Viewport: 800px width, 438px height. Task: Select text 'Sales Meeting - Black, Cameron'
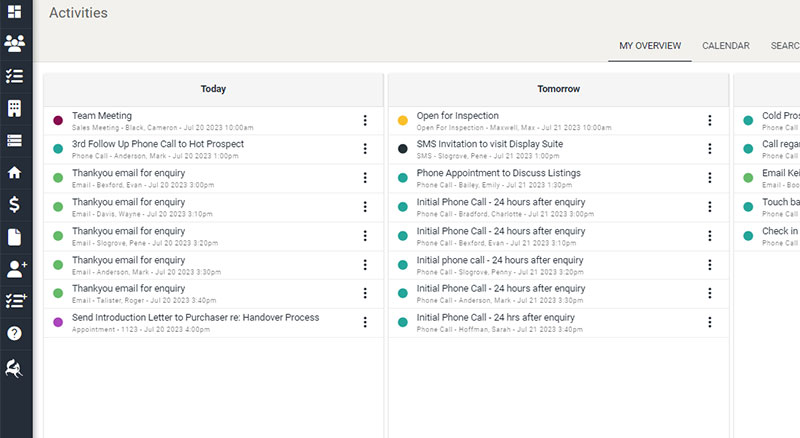124,128
